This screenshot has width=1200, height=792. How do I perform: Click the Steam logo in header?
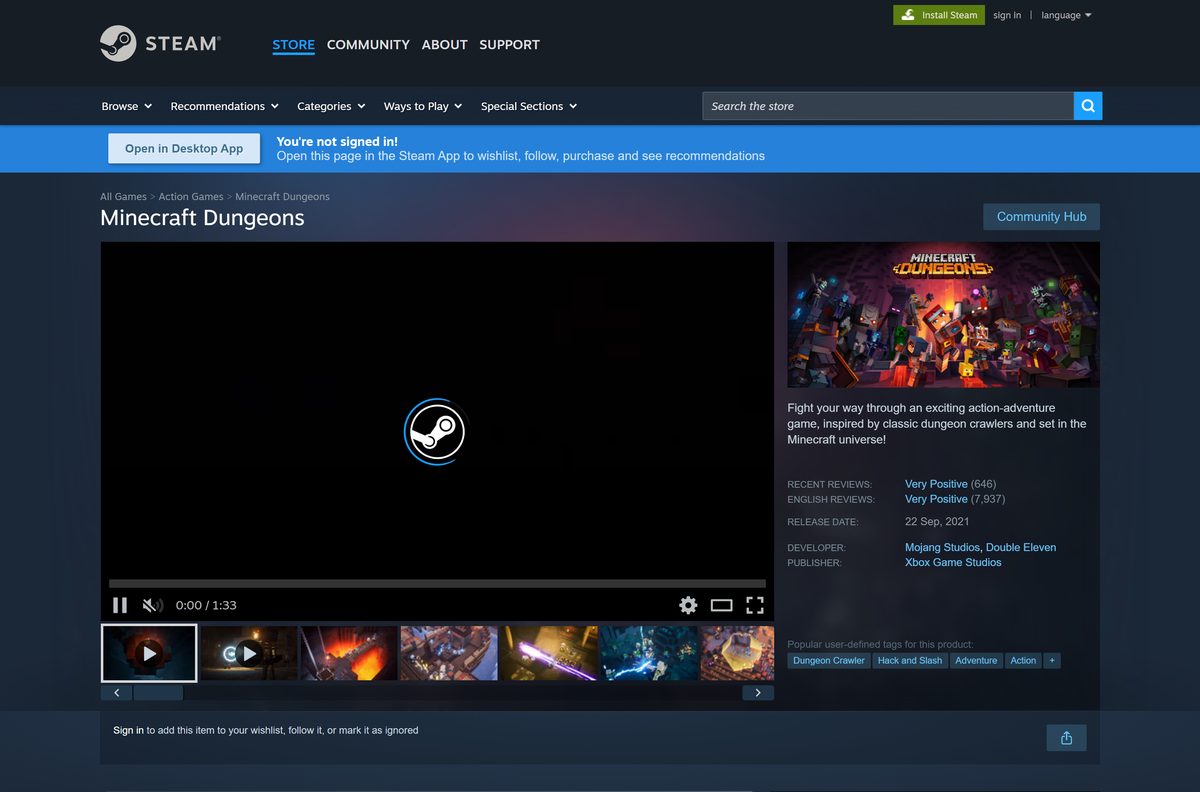pos(160,44)
